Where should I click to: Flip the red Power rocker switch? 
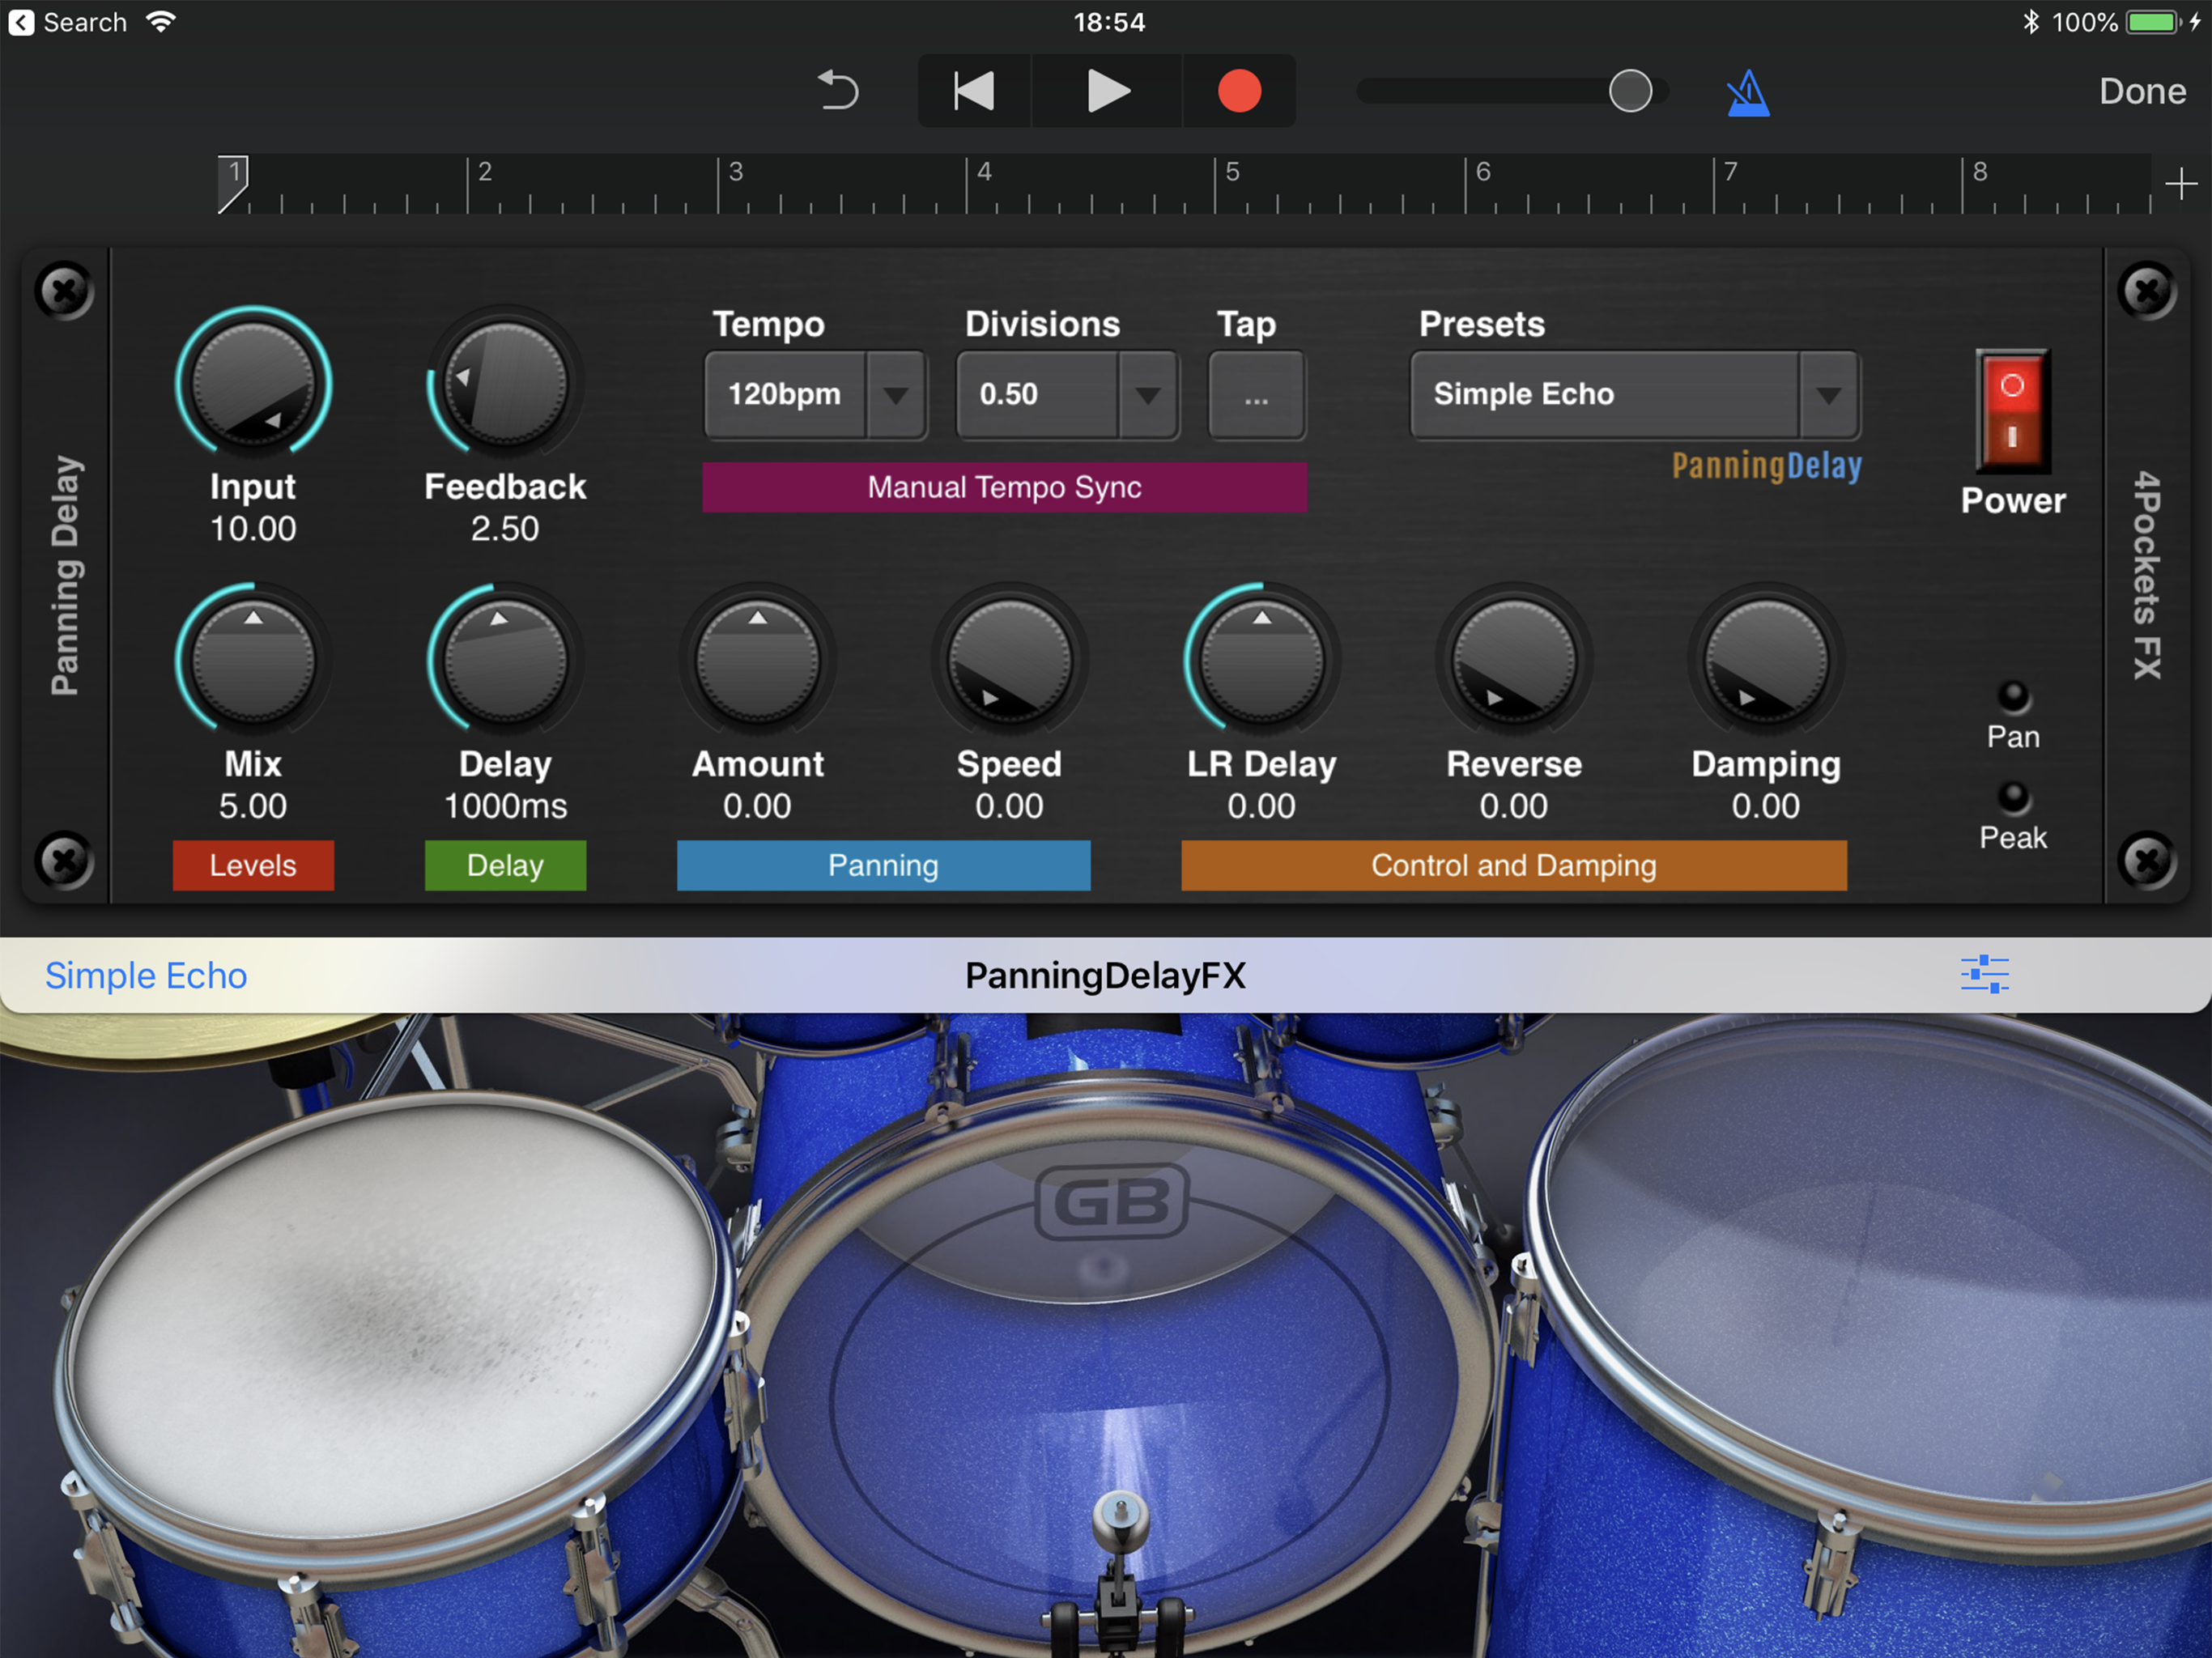point(2012,410)
